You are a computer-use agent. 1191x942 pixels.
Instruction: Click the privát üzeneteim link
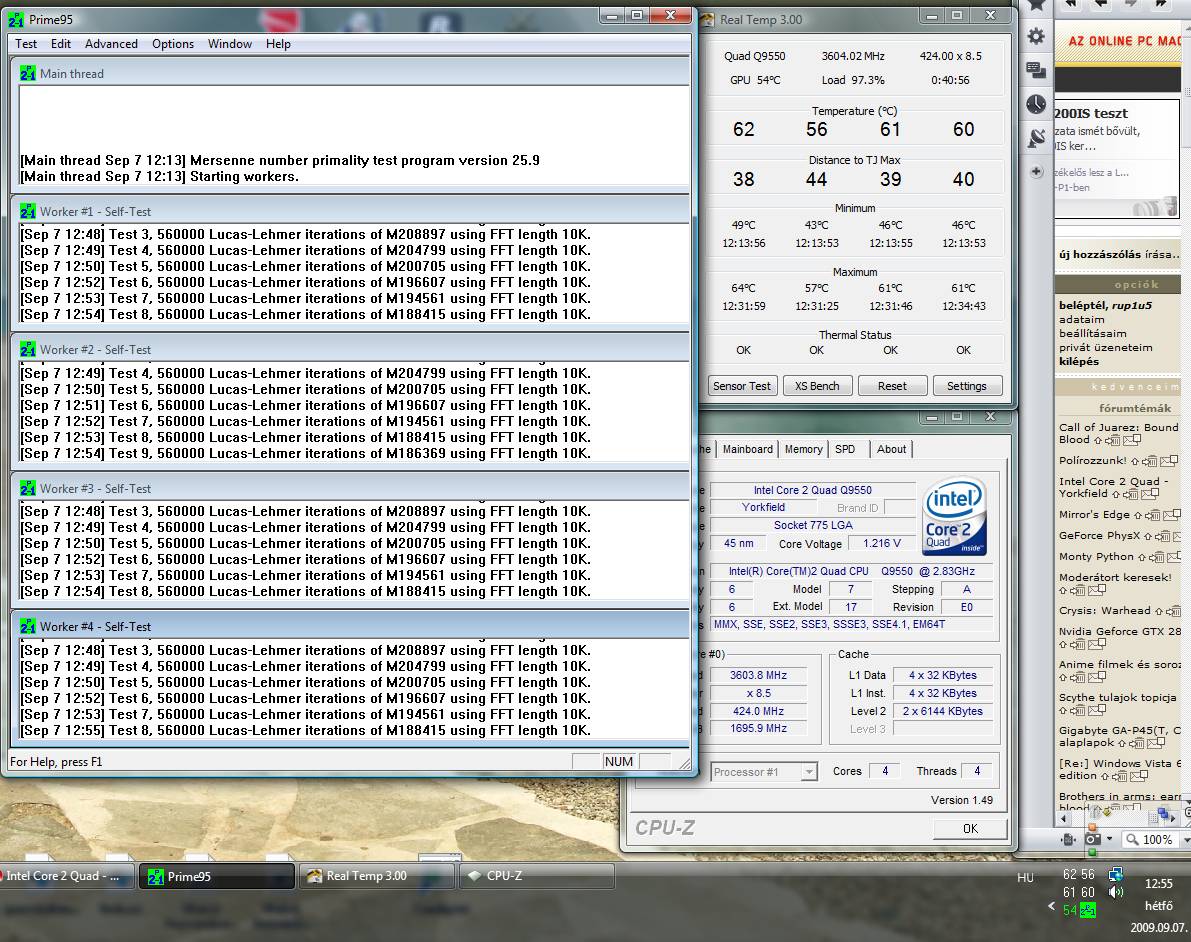[1105, 348]
